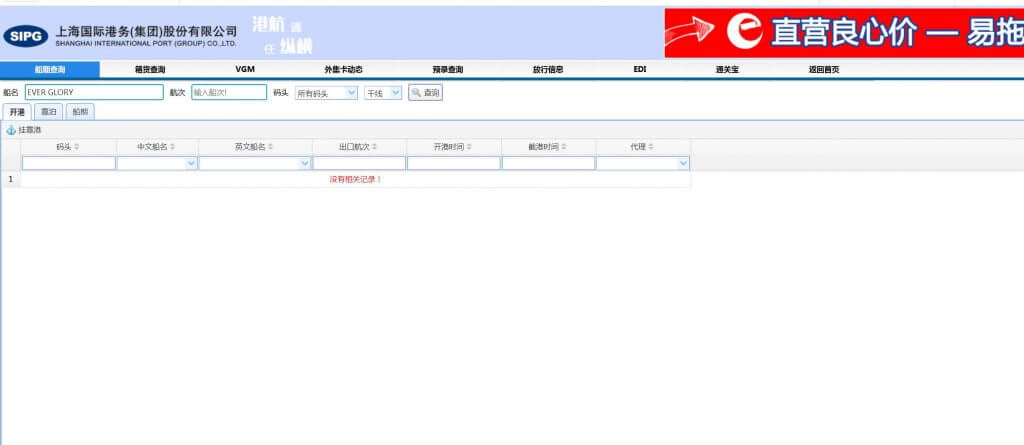Sort by the 码头 column header
The width and height of the screenshot is (1024, 445).
[68, 147]
